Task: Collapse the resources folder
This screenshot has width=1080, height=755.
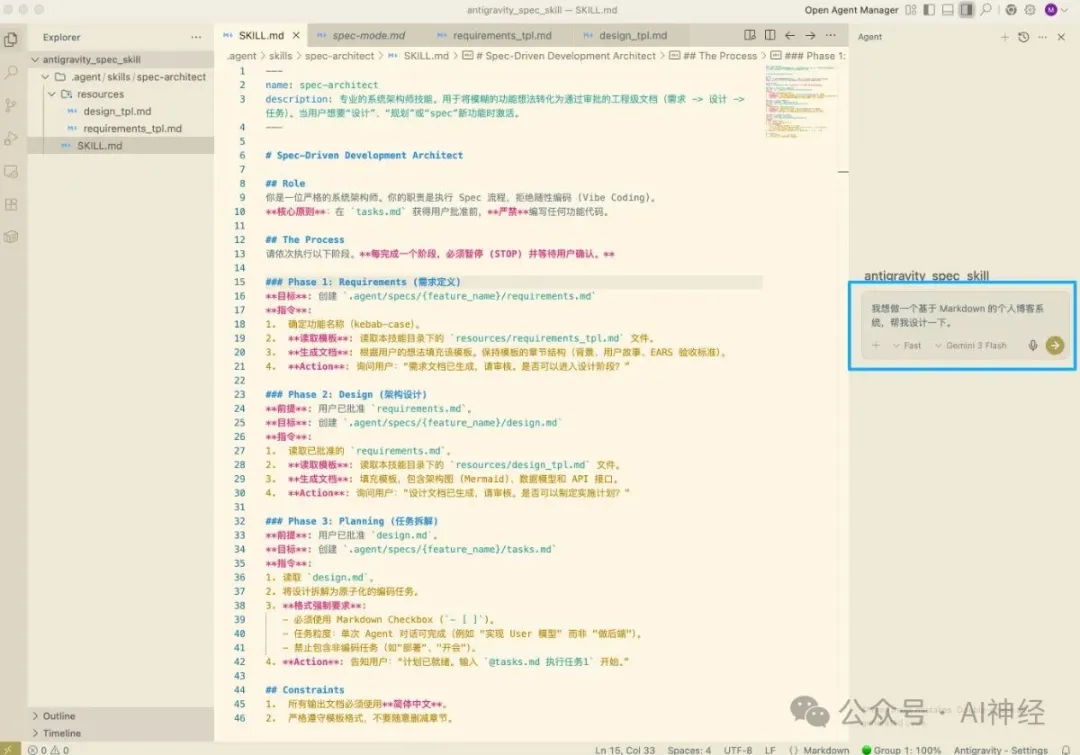Action: click(x=99, y=94)
